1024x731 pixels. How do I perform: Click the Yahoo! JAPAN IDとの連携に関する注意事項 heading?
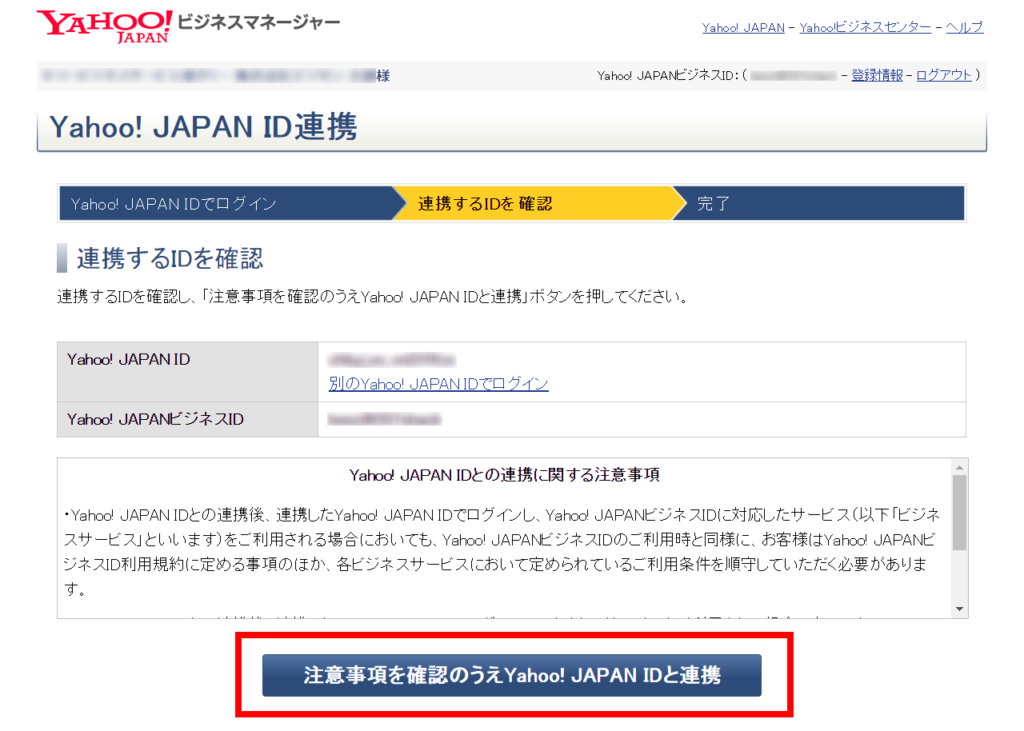(x=505, y=475)
